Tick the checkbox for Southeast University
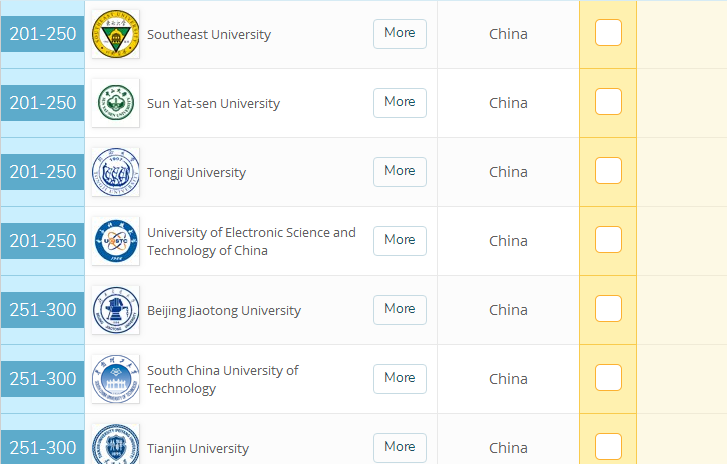This screenshot has height=464, width=727. pyautogui.click(x=608, y=33)
